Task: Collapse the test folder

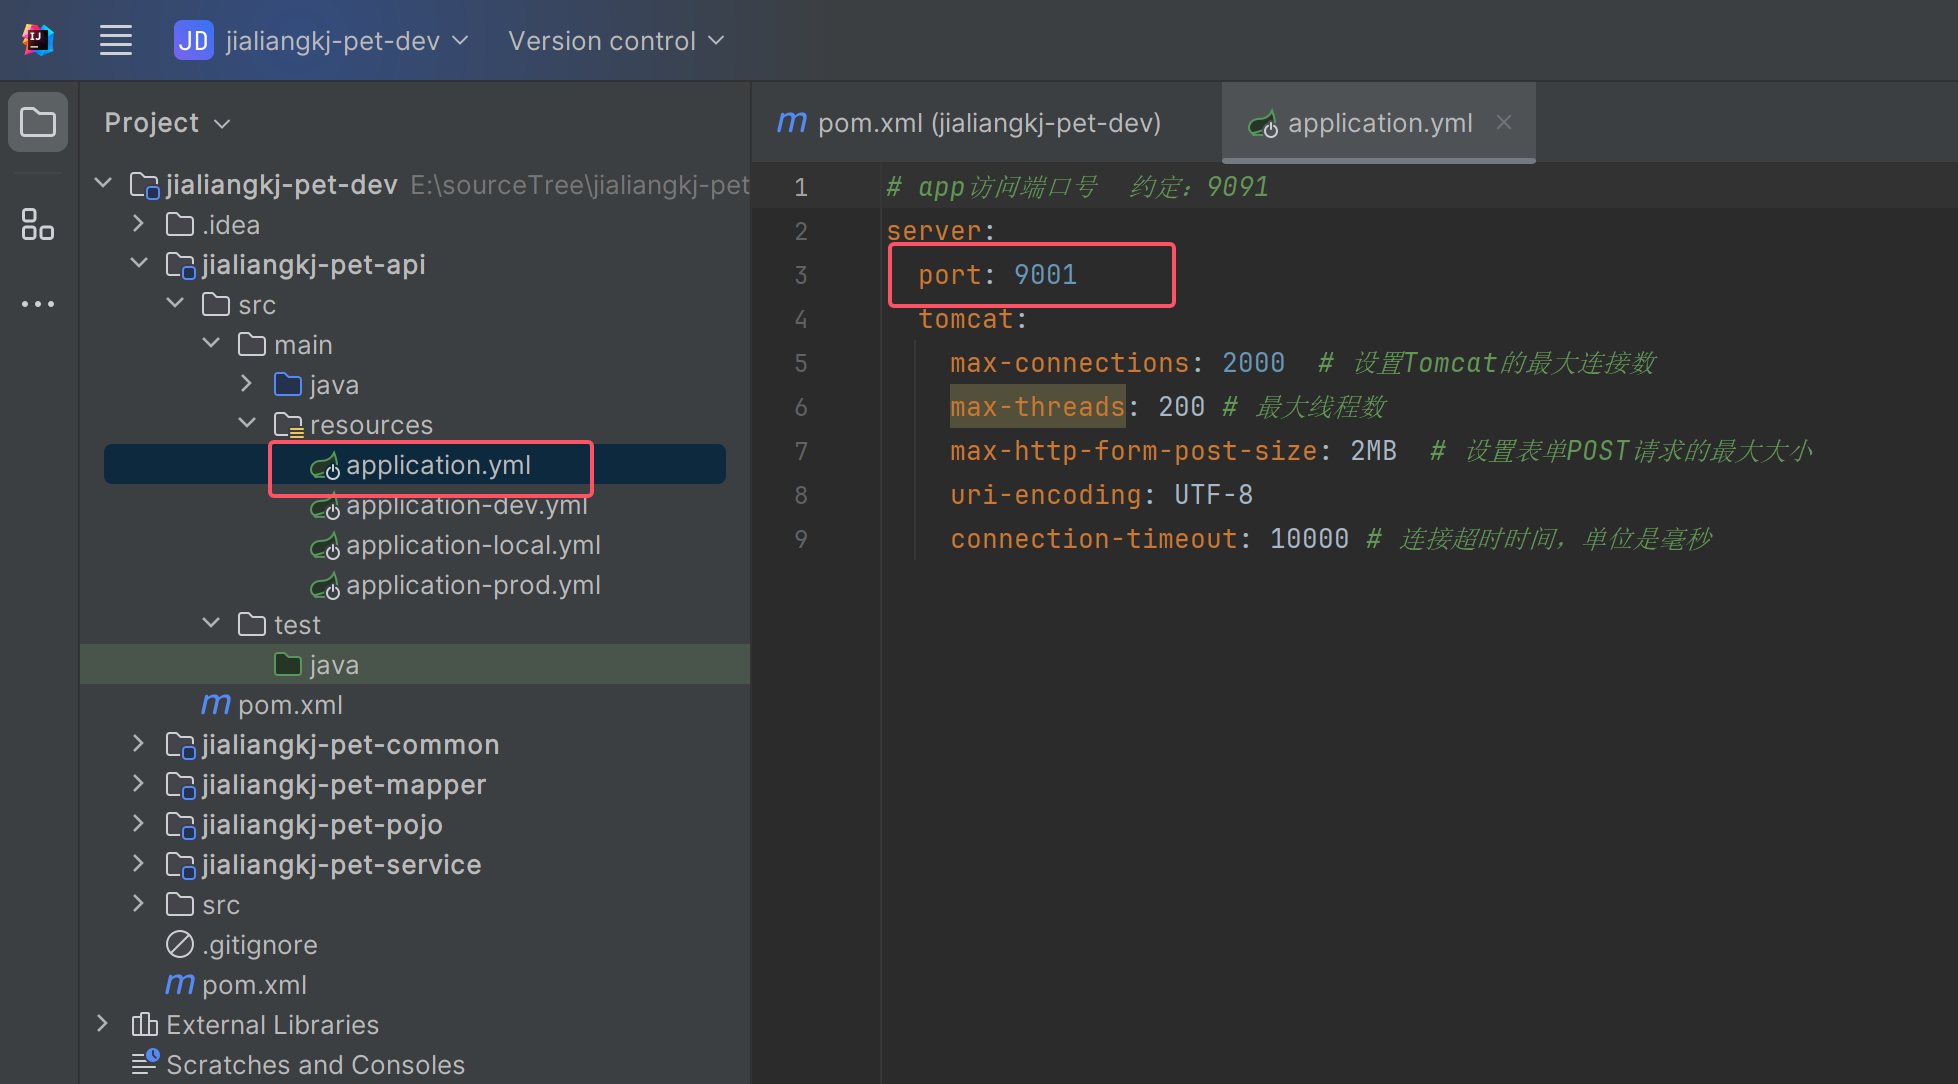Action: (x=211, y=623)
